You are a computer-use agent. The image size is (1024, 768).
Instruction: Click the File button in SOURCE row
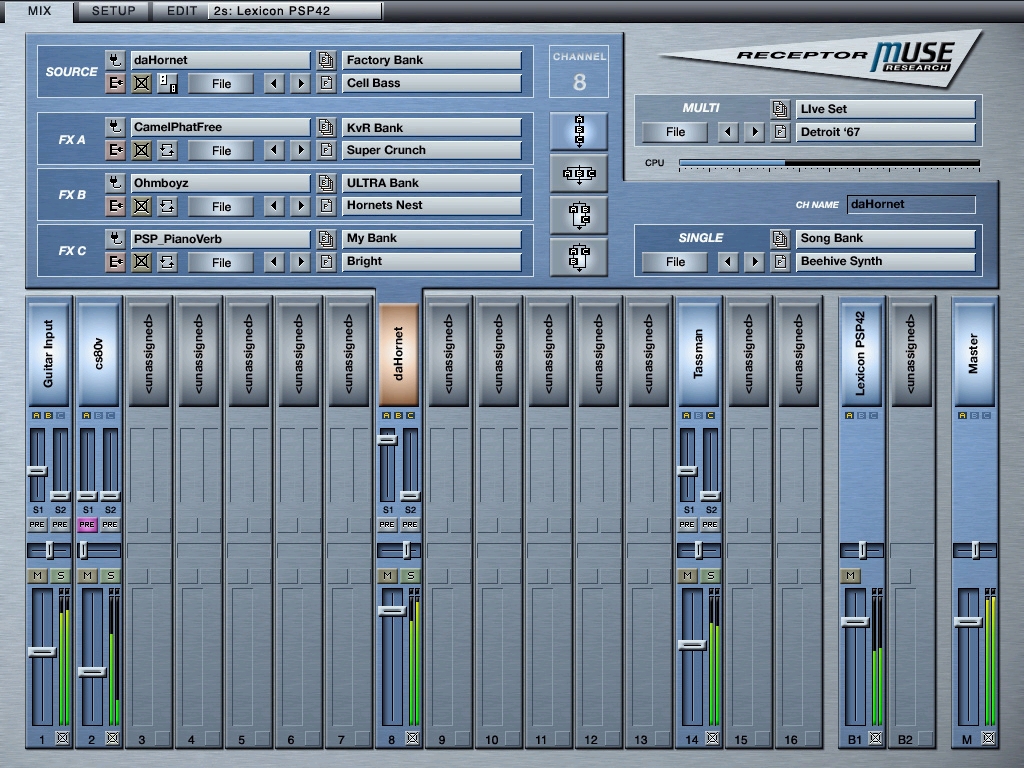(x=221, y=84)
